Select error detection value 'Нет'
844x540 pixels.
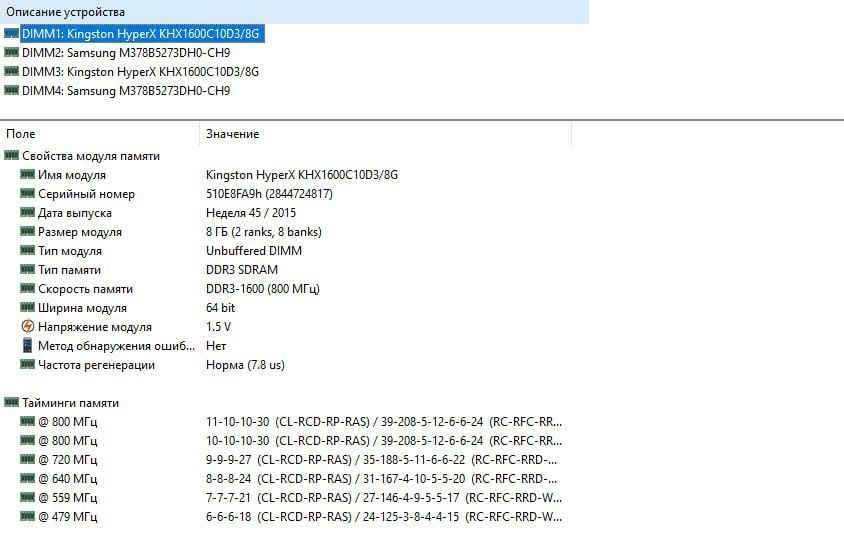click(216, 346)
